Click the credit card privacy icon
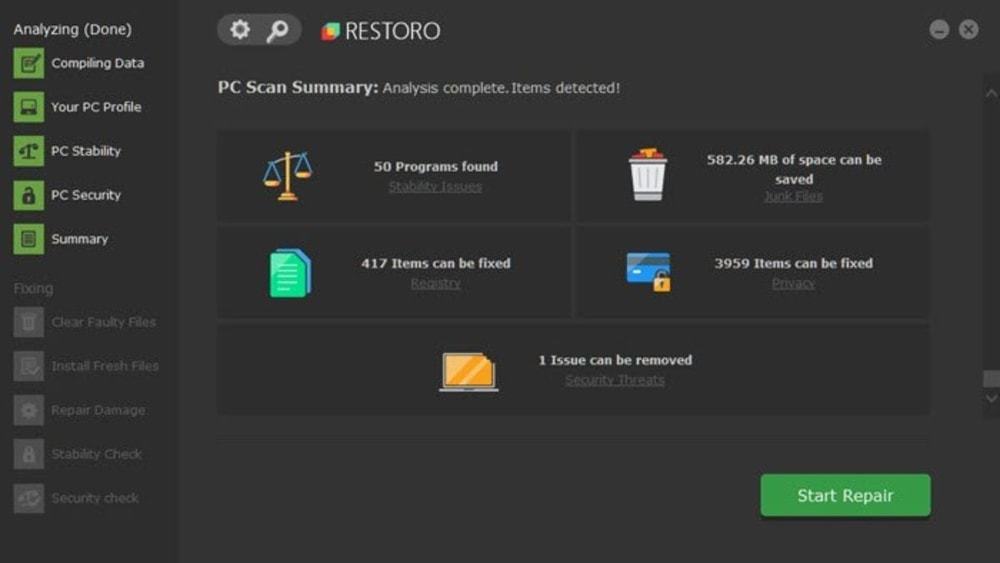1000x563 pixels. 649,272
